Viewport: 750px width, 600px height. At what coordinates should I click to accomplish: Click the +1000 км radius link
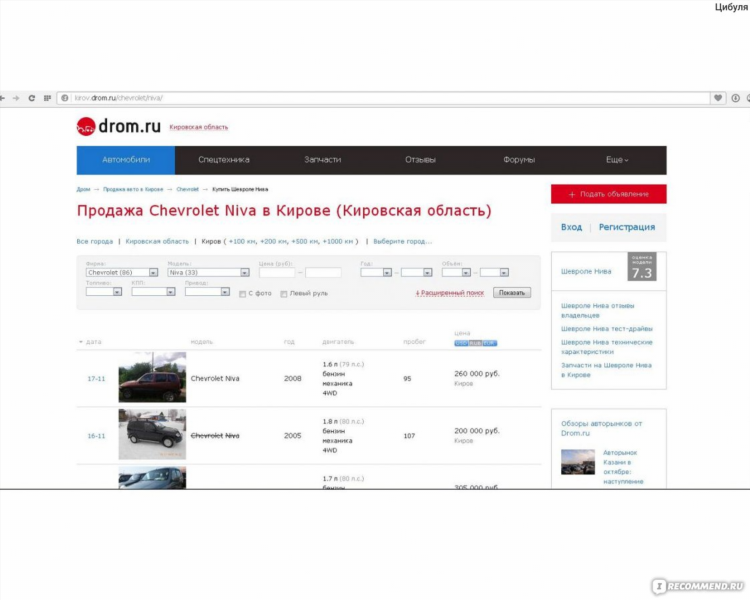[338, 242]
